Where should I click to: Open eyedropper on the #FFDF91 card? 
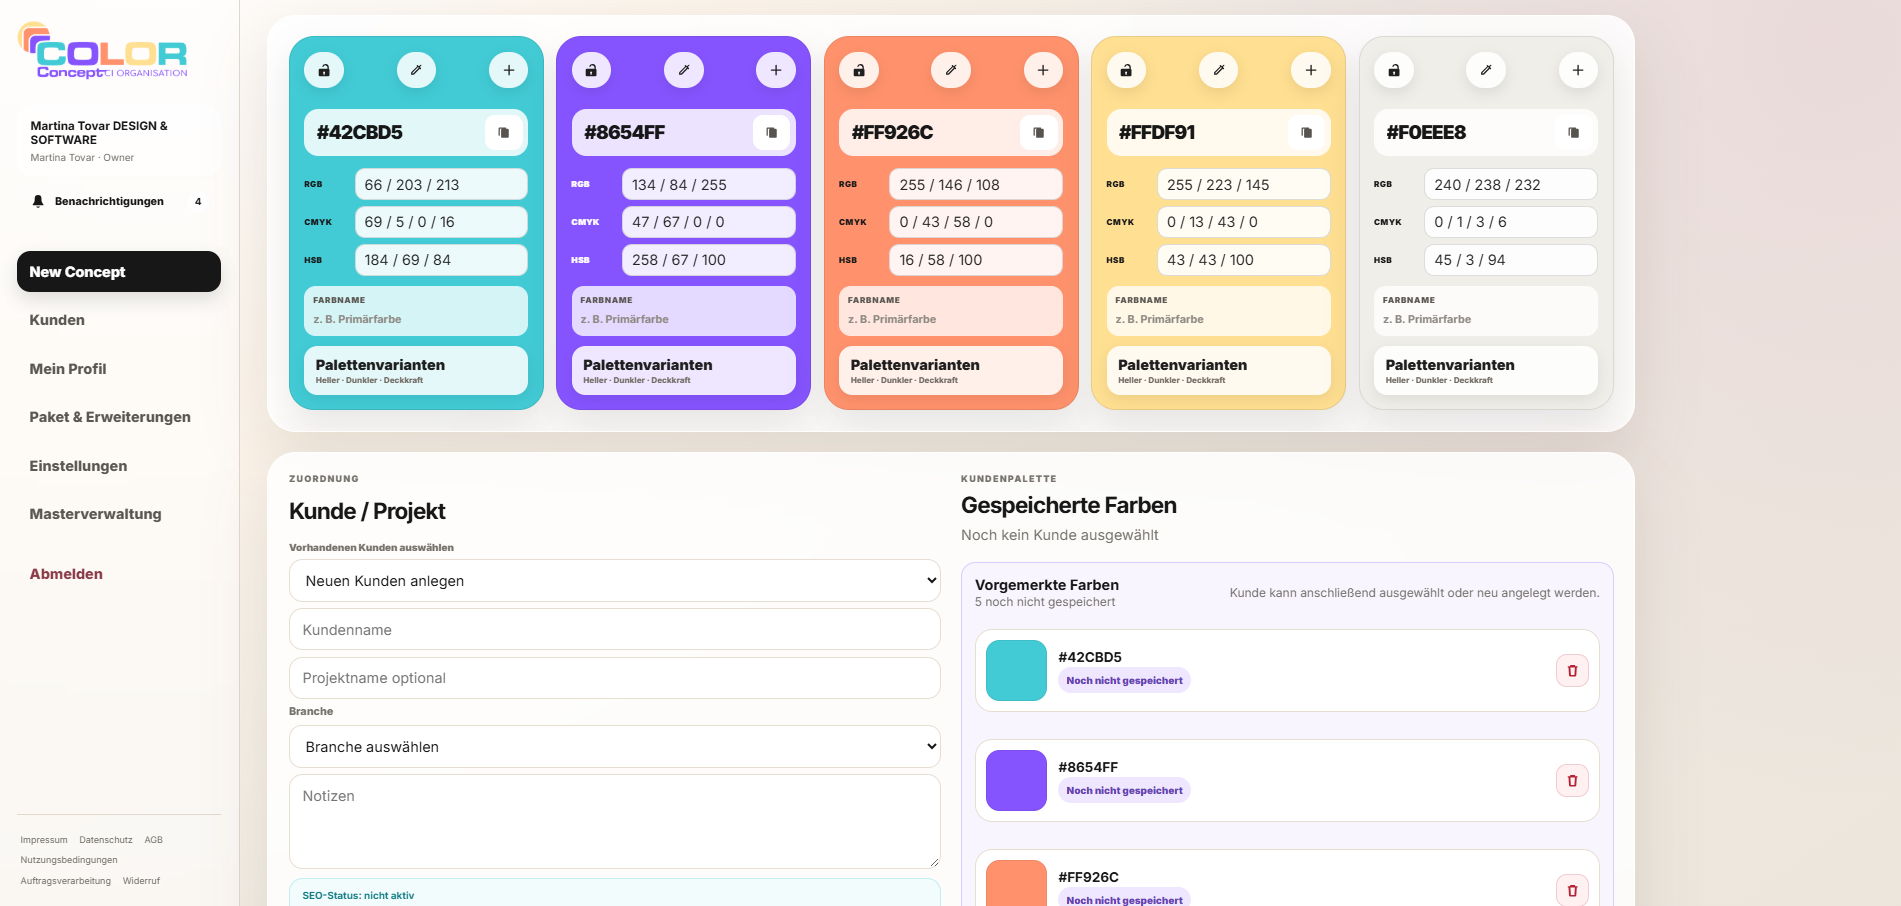(x=1218, y=70)
